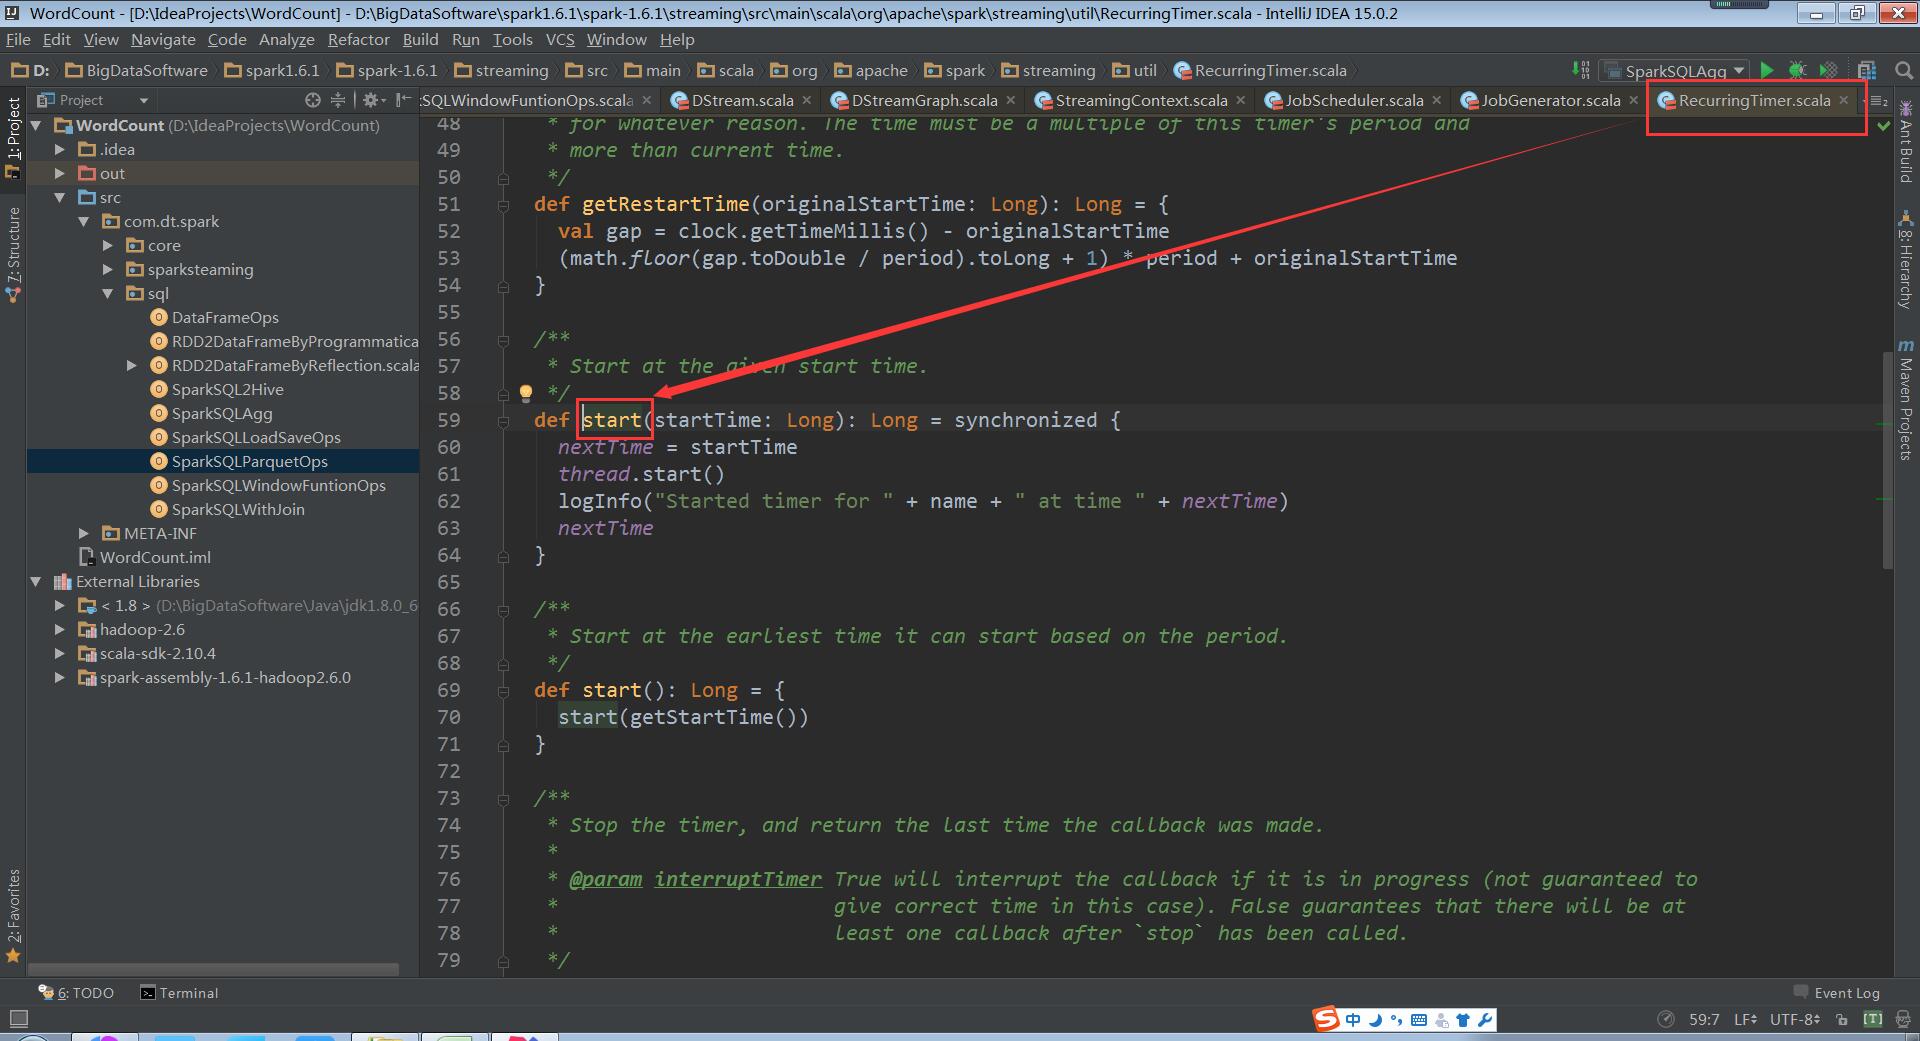Expand the .idea folder
The image size is (1920, 1041).
pyautogui.click(x=61, y=149)
